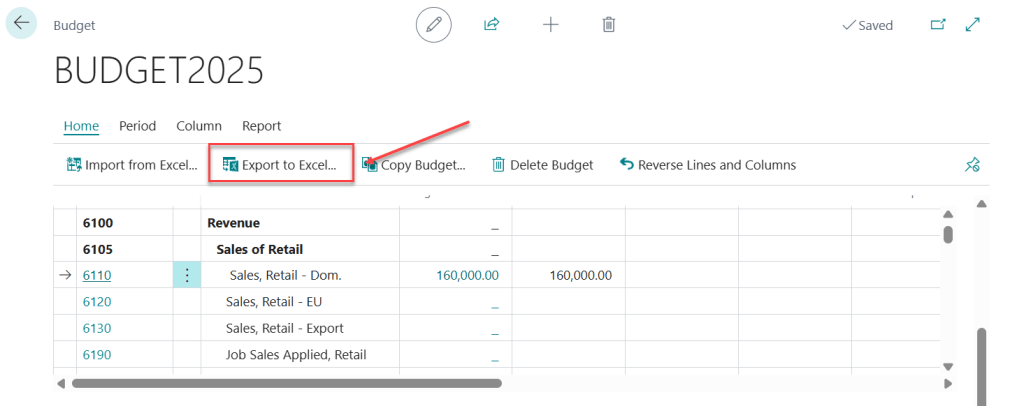
Task: Click the BUDGET2025 page title
Action: pos(159,70)
